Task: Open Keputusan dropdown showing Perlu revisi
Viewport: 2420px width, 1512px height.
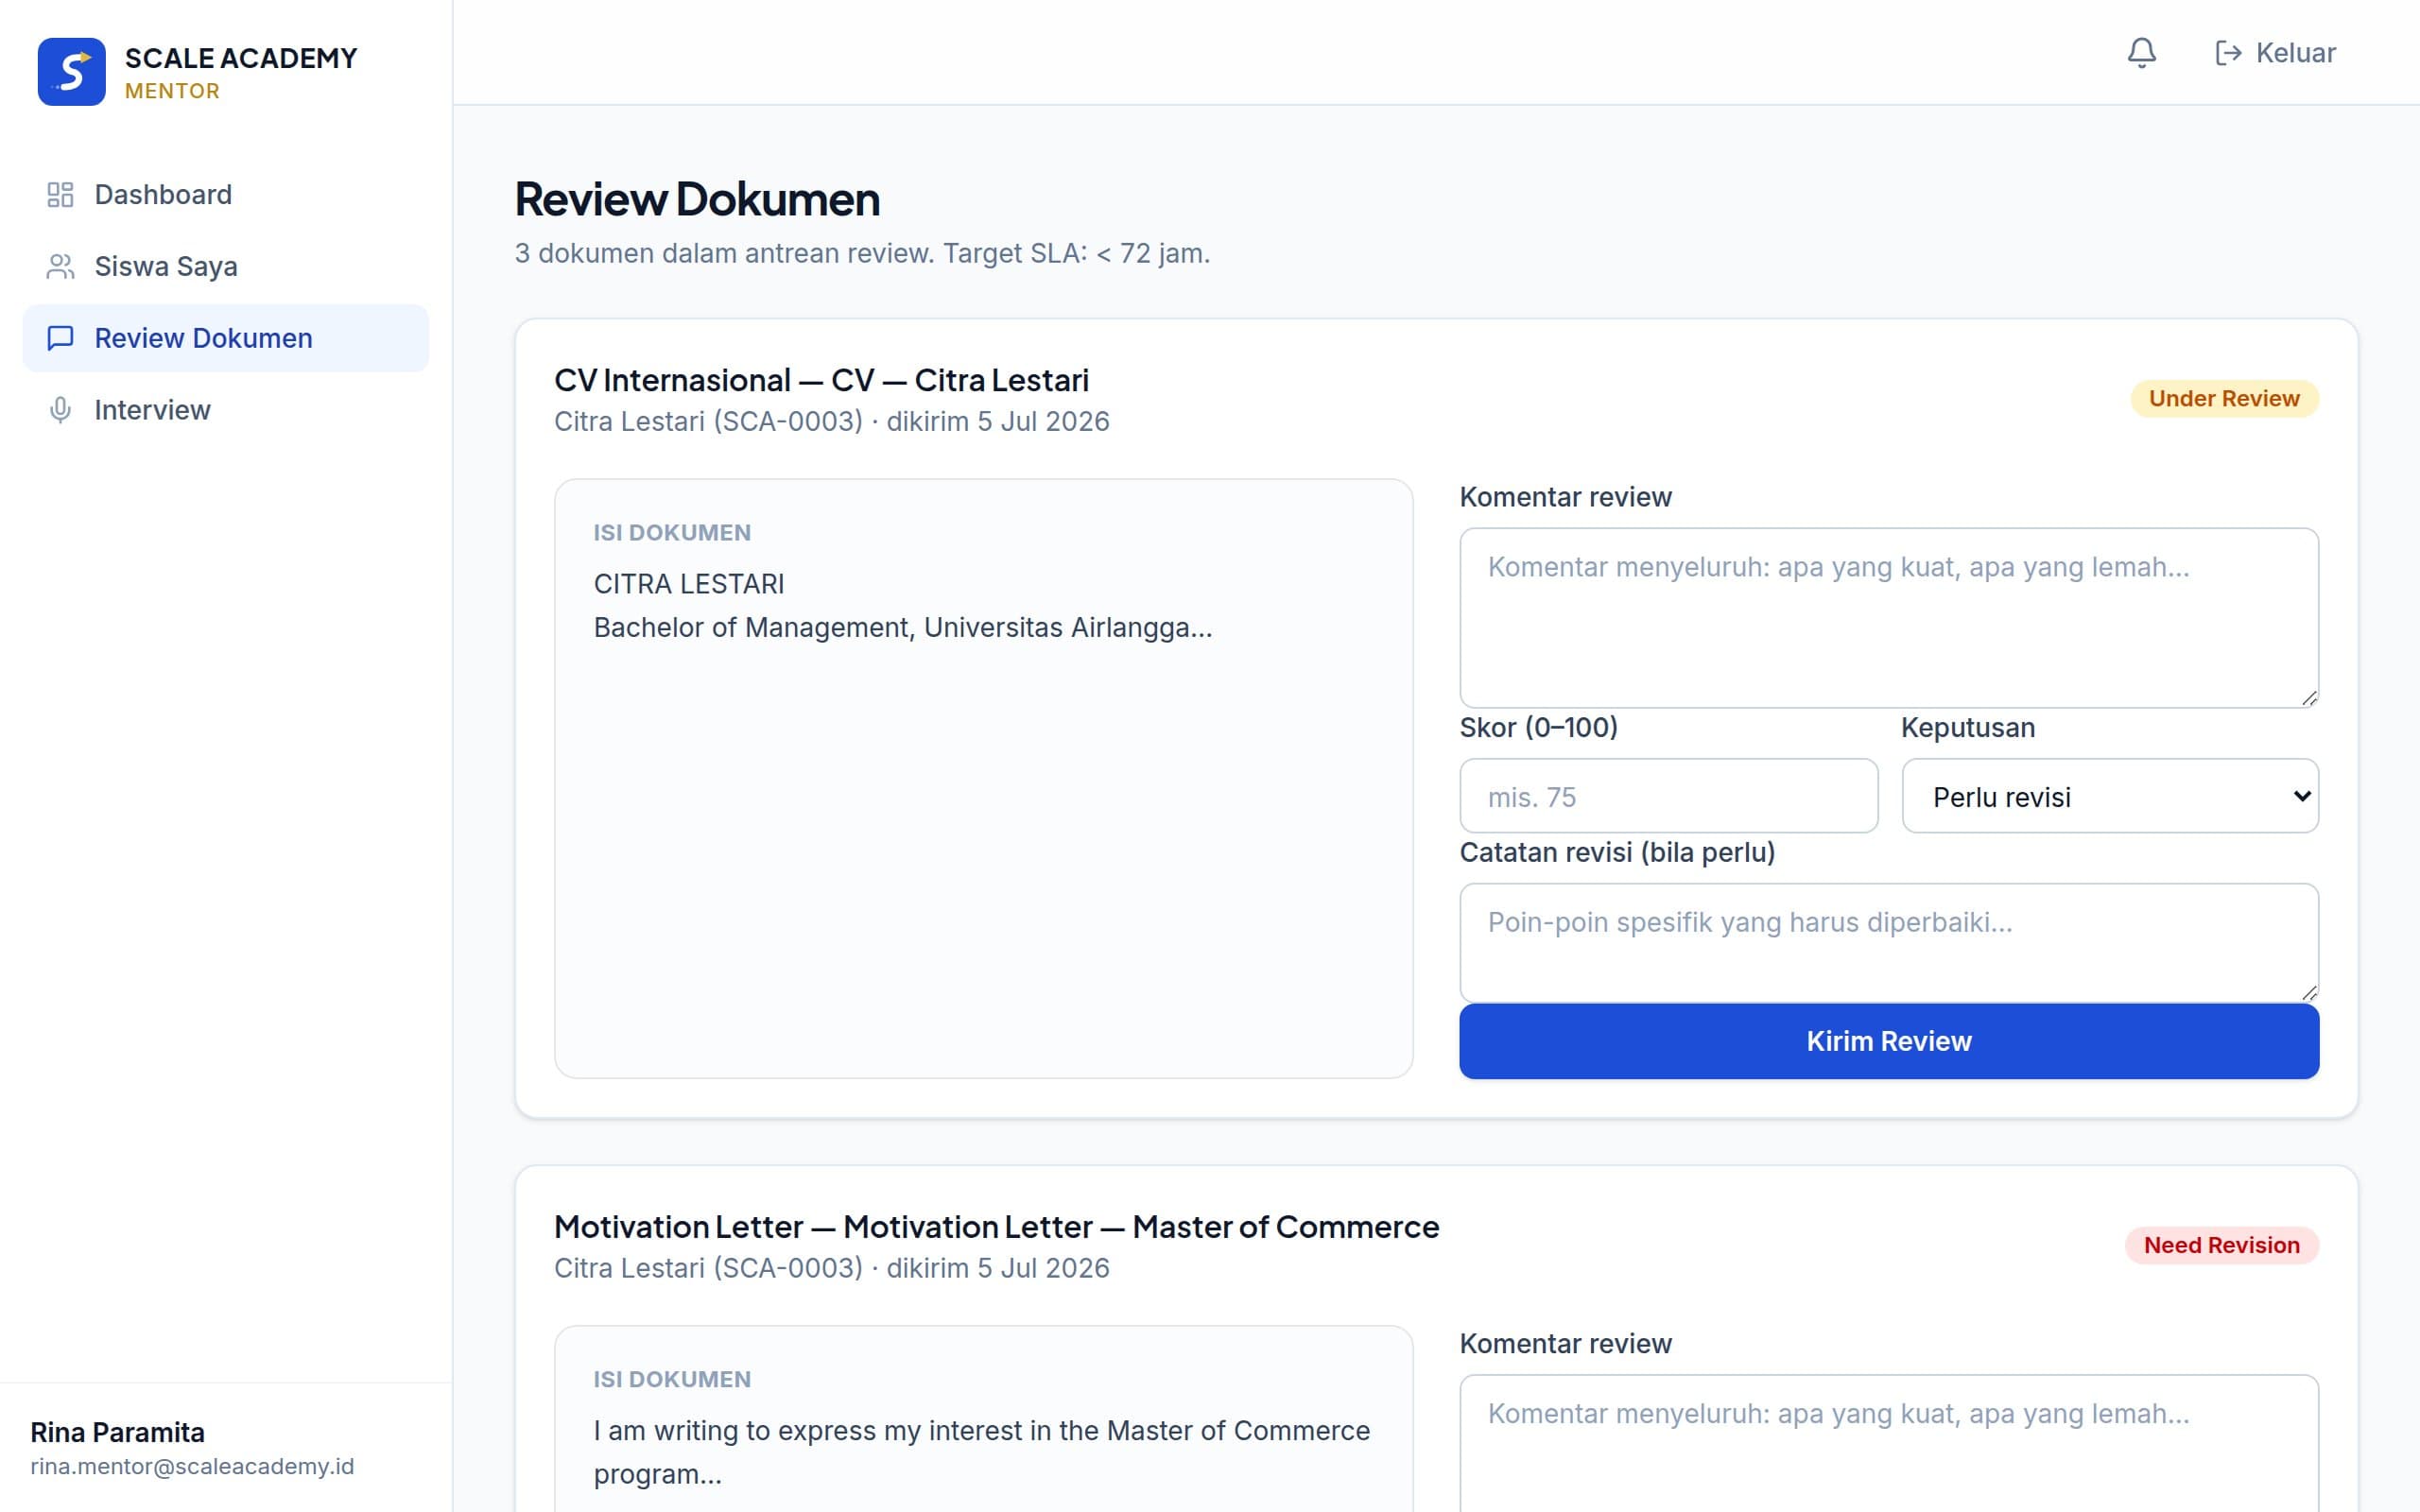Action: [2110, 796]
